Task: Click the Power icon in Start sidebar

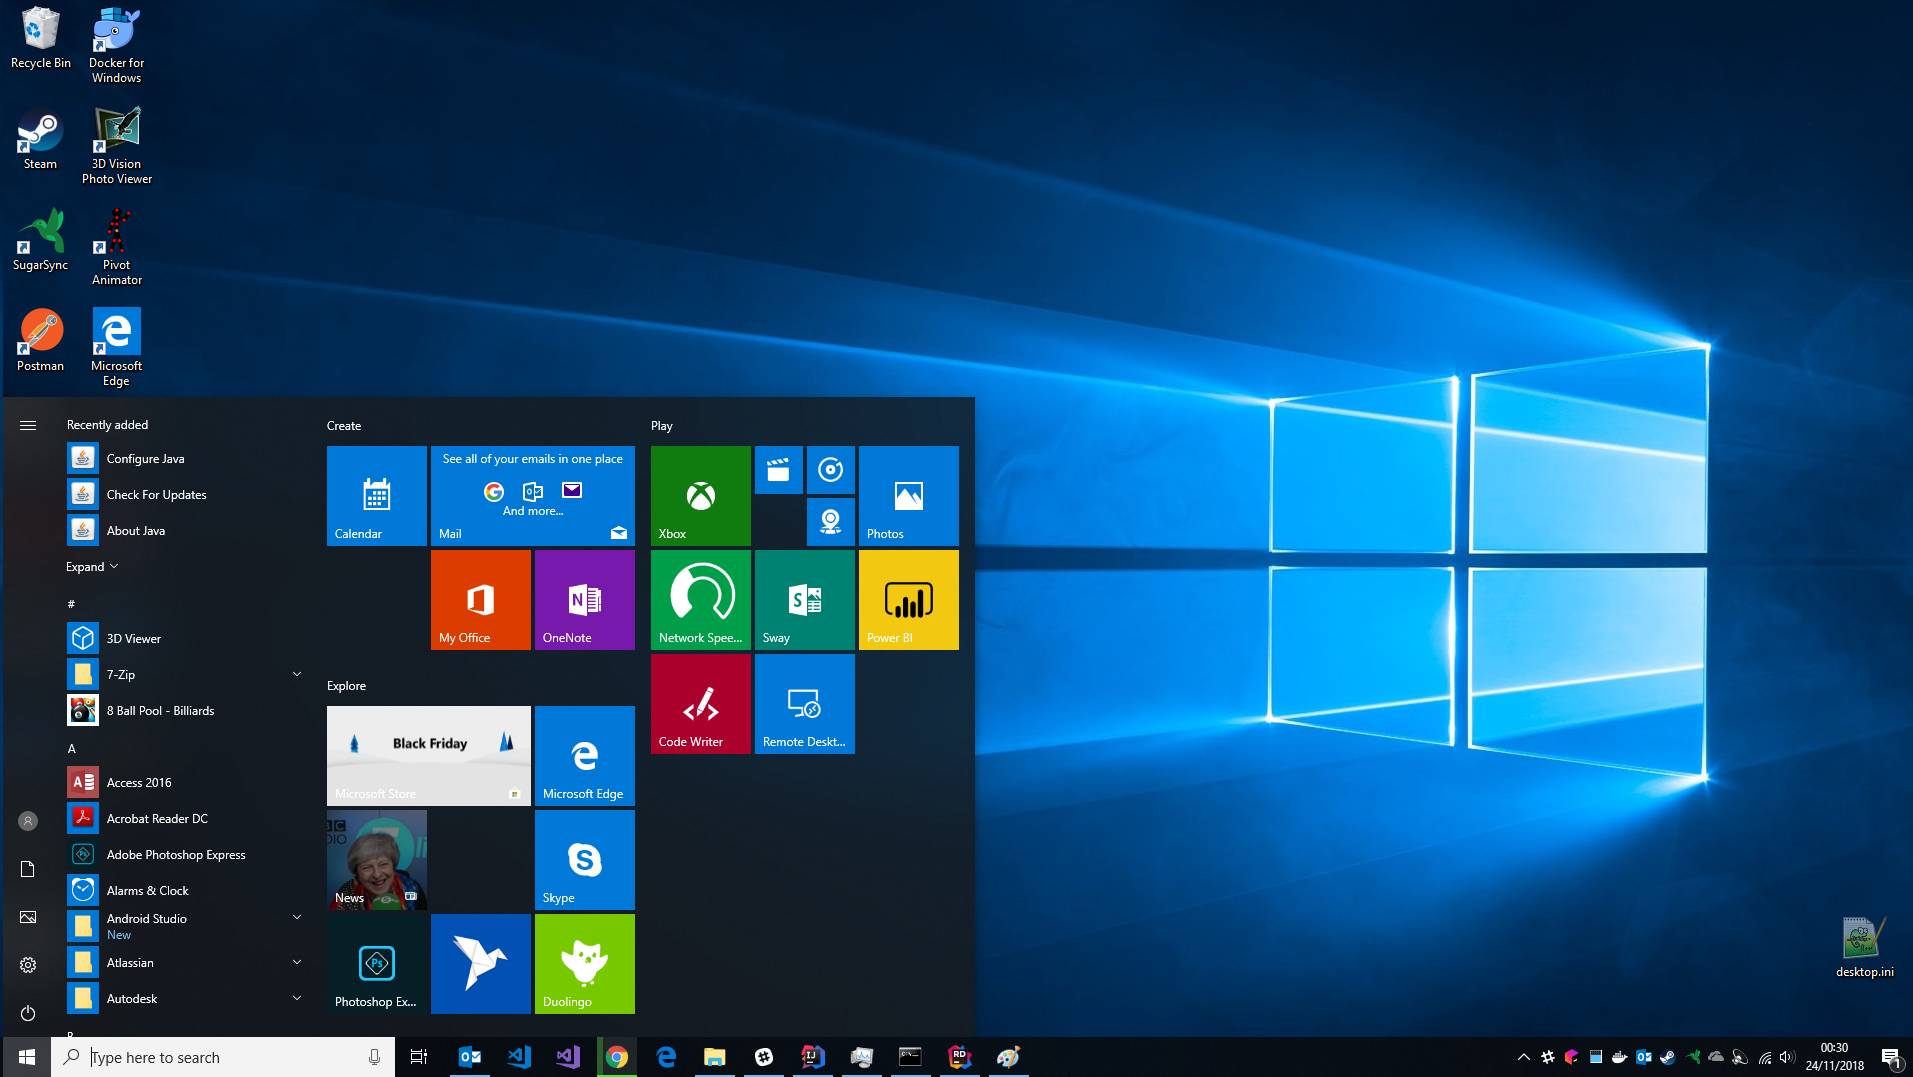Action: [28, 1013]
